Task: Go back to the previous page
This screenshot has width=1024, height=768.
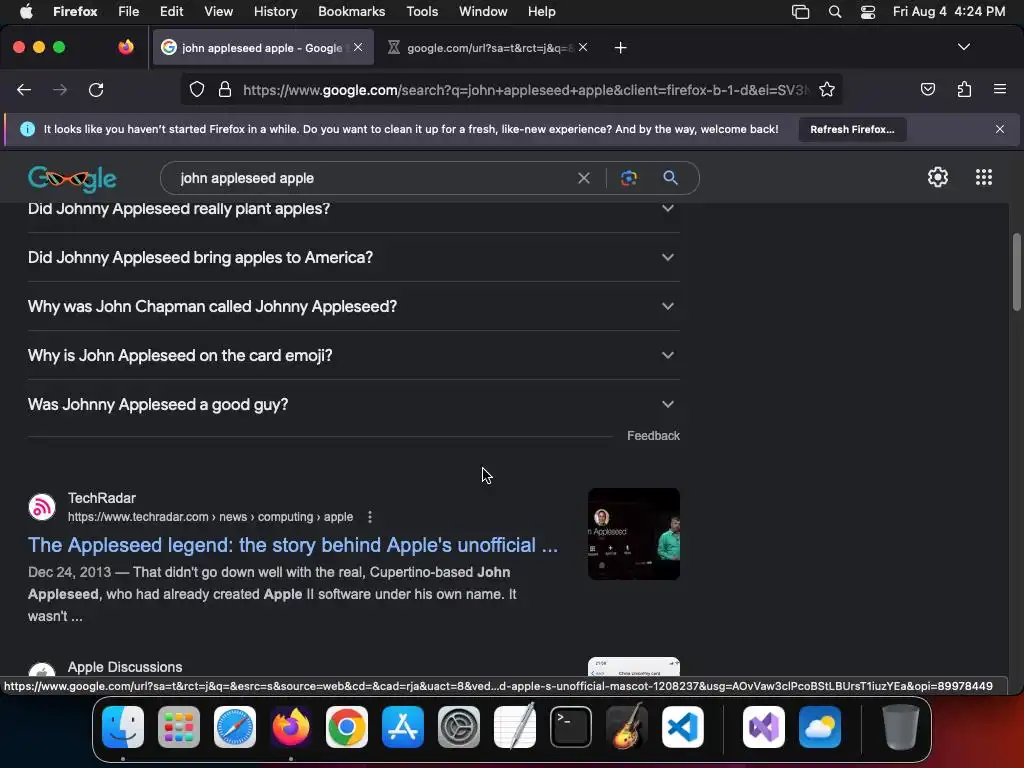Action: [24, 89]
